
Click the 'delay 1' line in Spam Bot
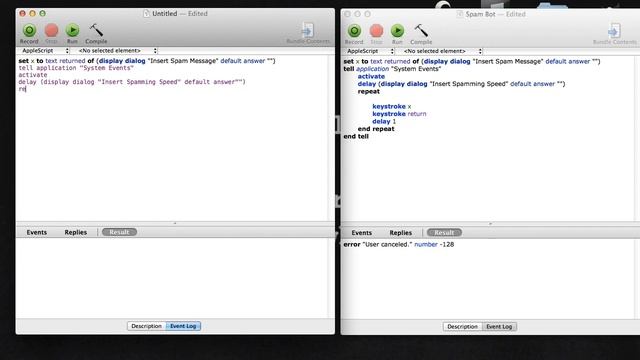(x=384, y=122)
